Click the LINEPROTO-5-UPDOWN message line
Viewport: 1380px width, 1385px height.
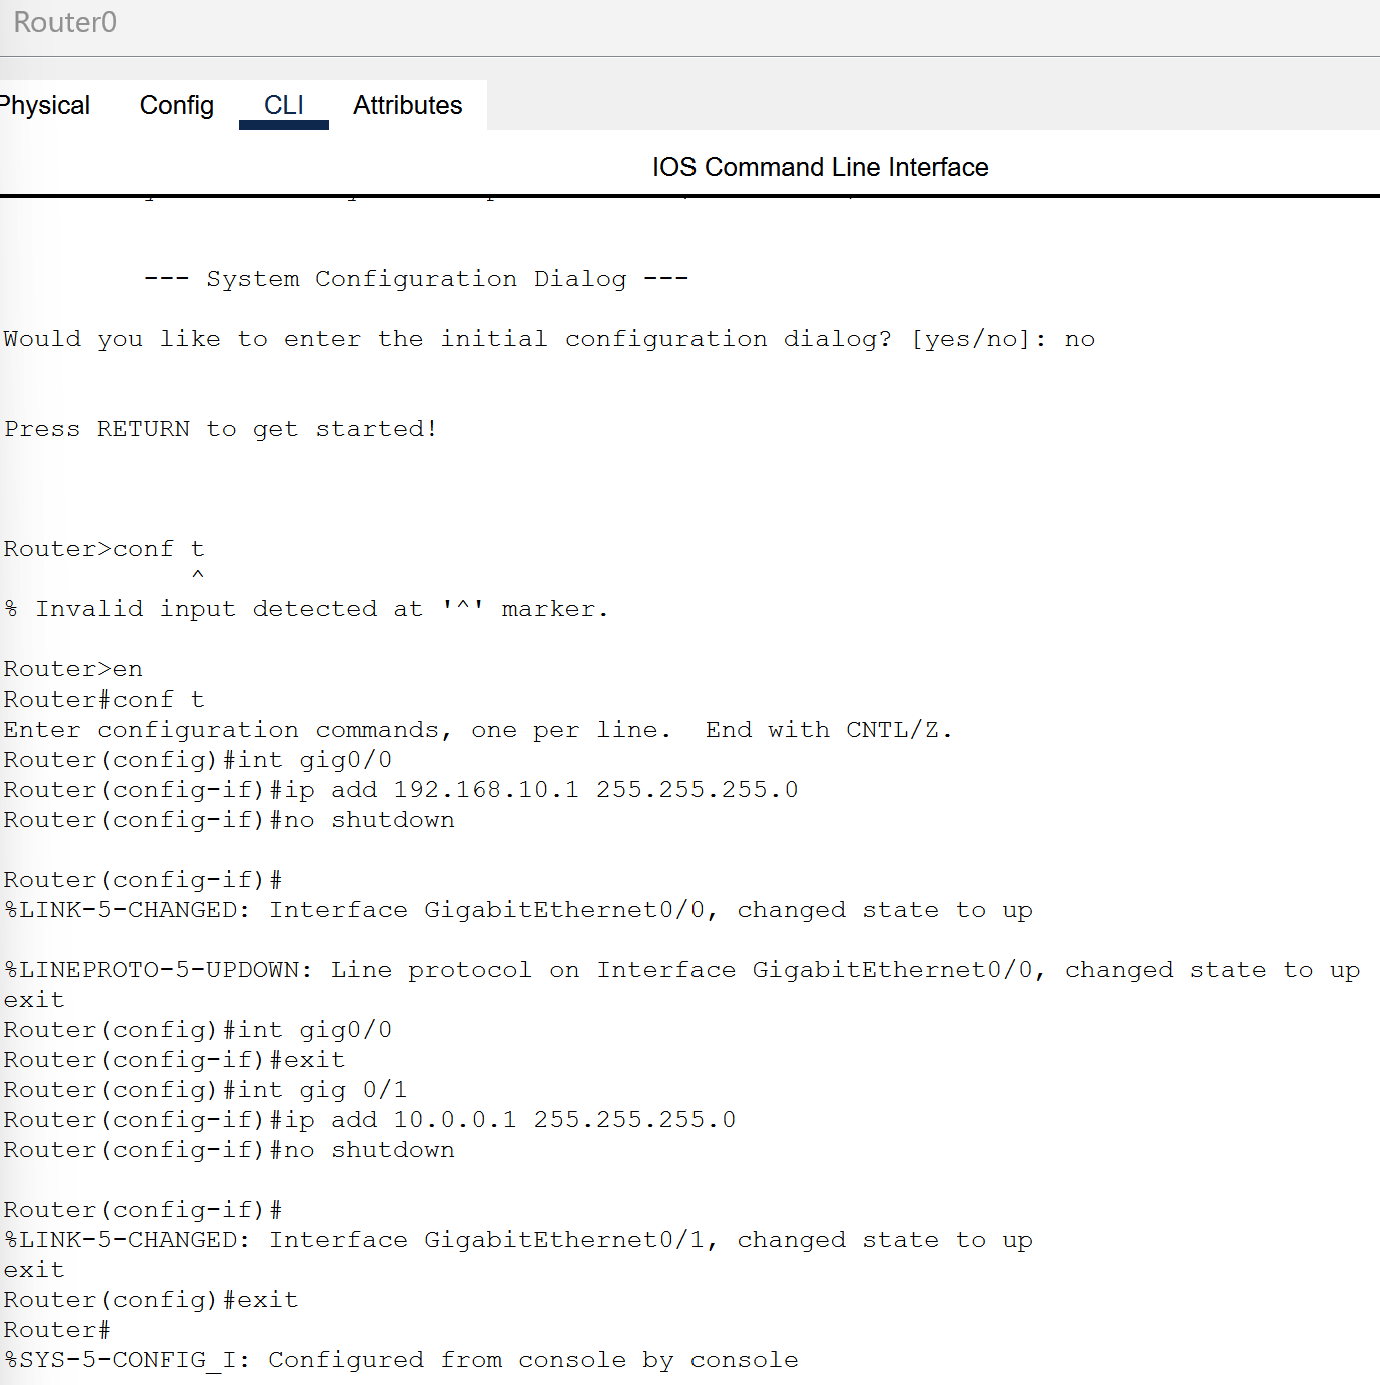click(682, 970)
